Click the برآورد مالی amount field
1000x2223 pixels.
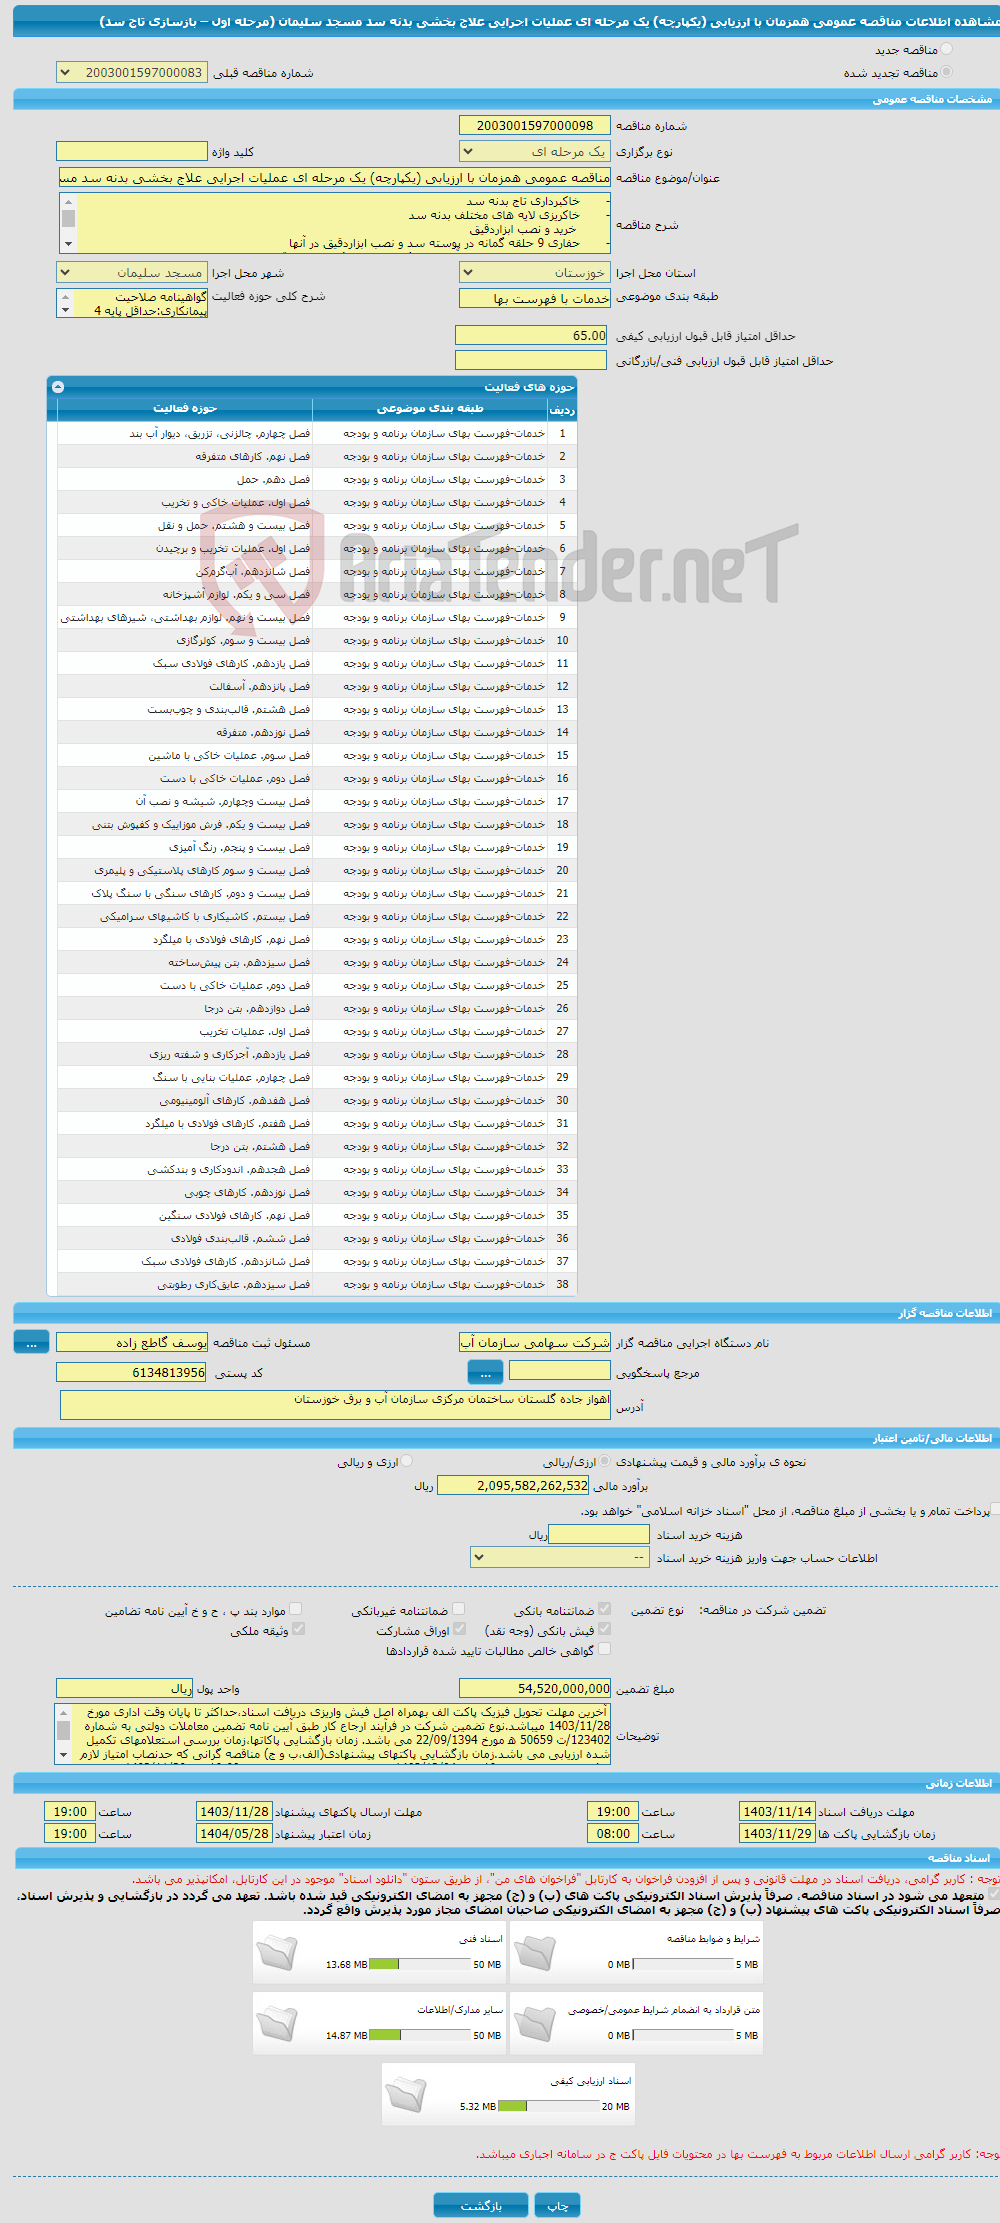(x=514, y=1486)
